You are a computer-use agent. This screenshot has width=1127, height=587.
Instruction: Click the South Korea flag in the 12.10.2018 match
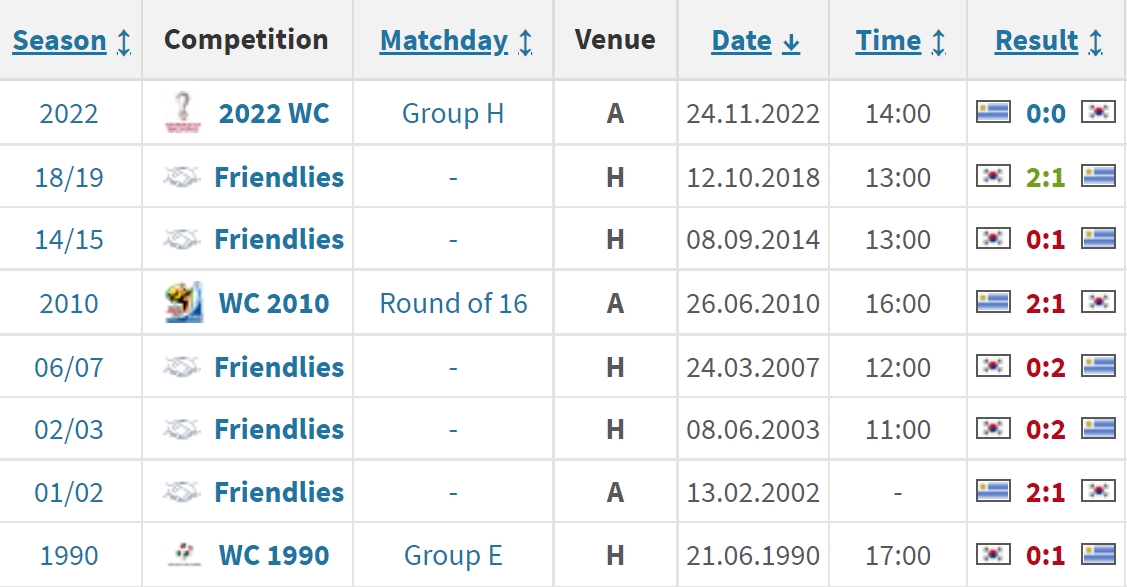993,176
